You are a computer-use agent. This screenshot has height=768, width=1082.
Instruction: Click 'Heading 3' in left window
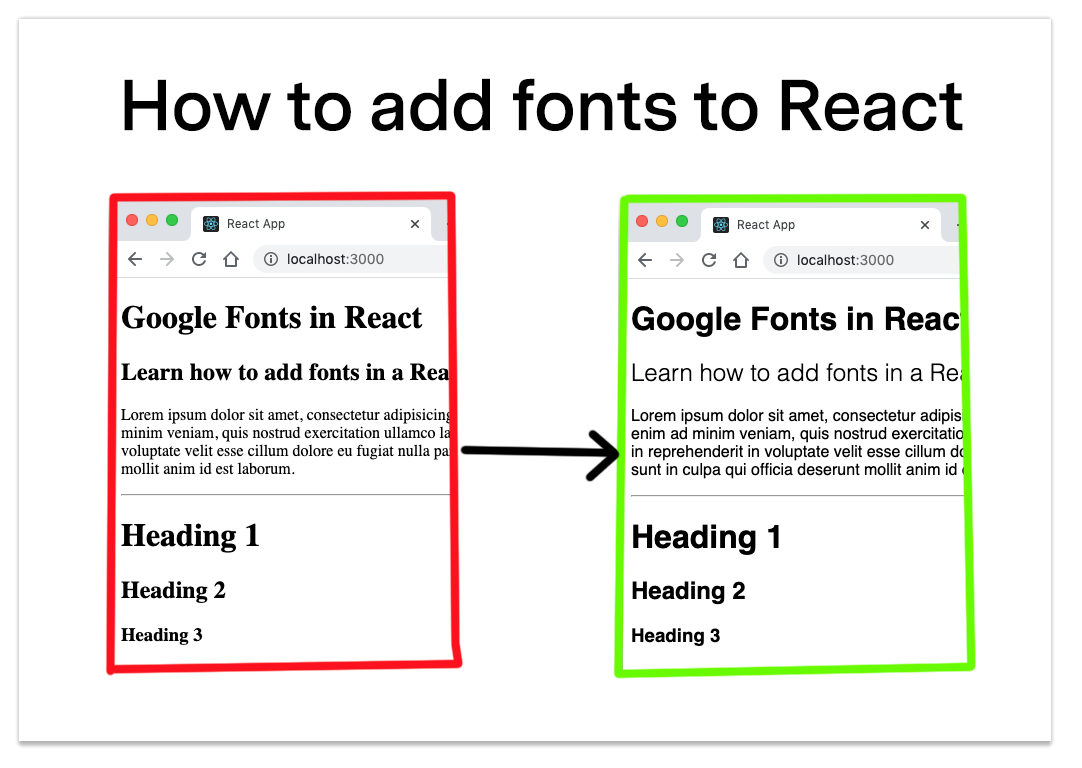162,636
